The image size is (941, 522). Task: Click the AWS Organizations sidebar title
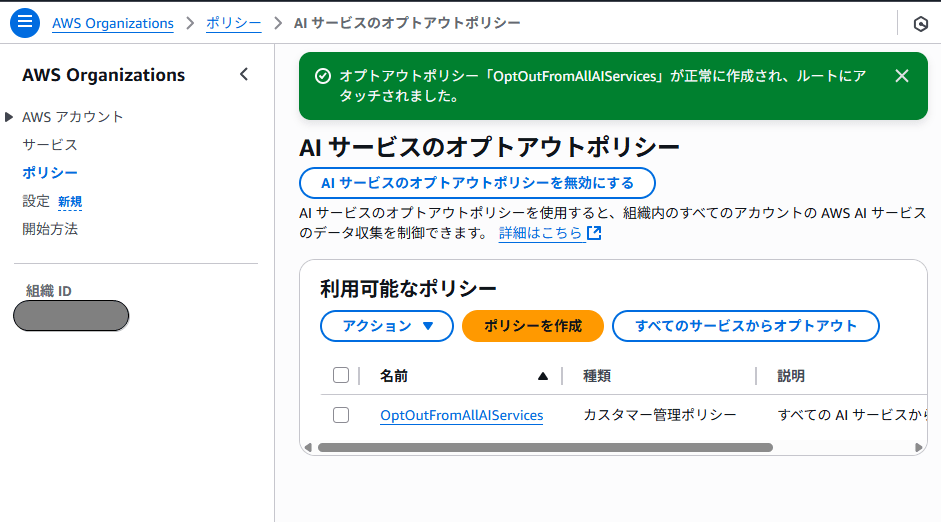pyautogui.click(x=104, y=75)
